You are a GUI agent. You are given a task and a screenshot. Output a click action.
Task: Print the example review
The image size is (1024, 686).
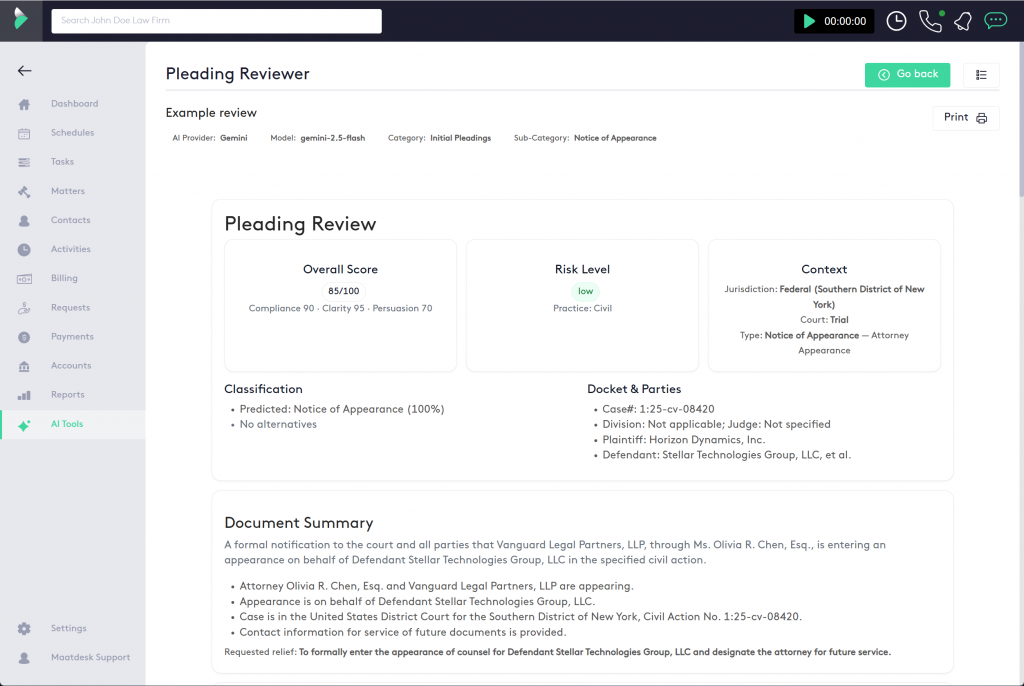tap(965, 118)
